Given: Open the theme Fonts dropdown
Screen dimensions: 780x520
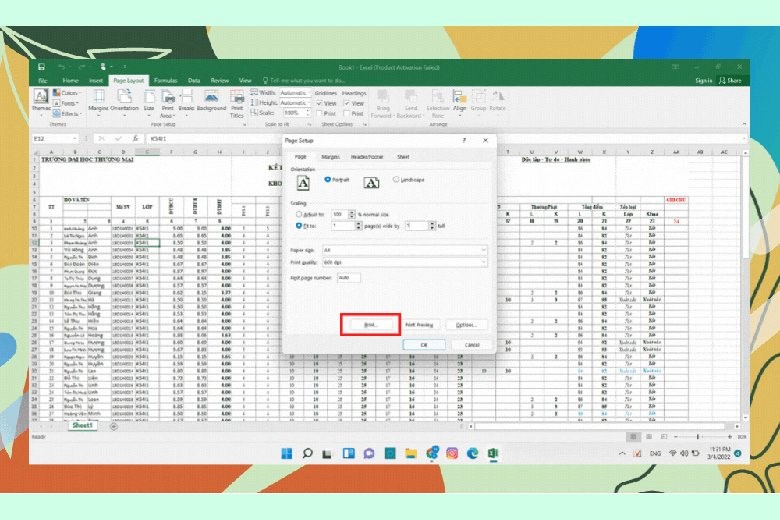Looking at the screenshot, I should 66,104.
